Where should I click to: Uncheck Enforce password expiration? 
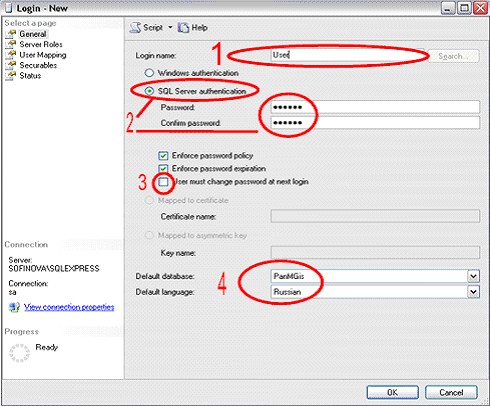coord(163,168)
